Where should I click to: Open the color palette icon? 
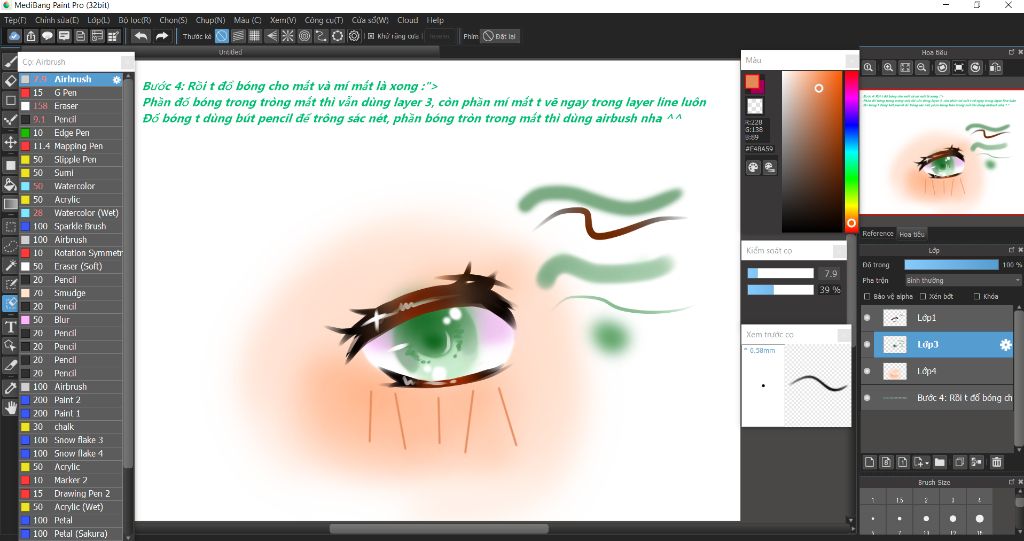coord(753,167)
